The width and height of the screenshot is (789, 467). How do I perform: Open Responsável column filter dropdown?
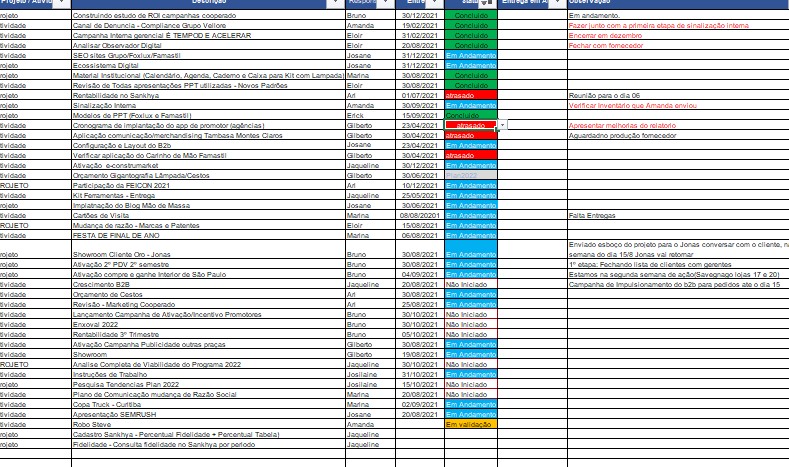click(x=386, y=3)
